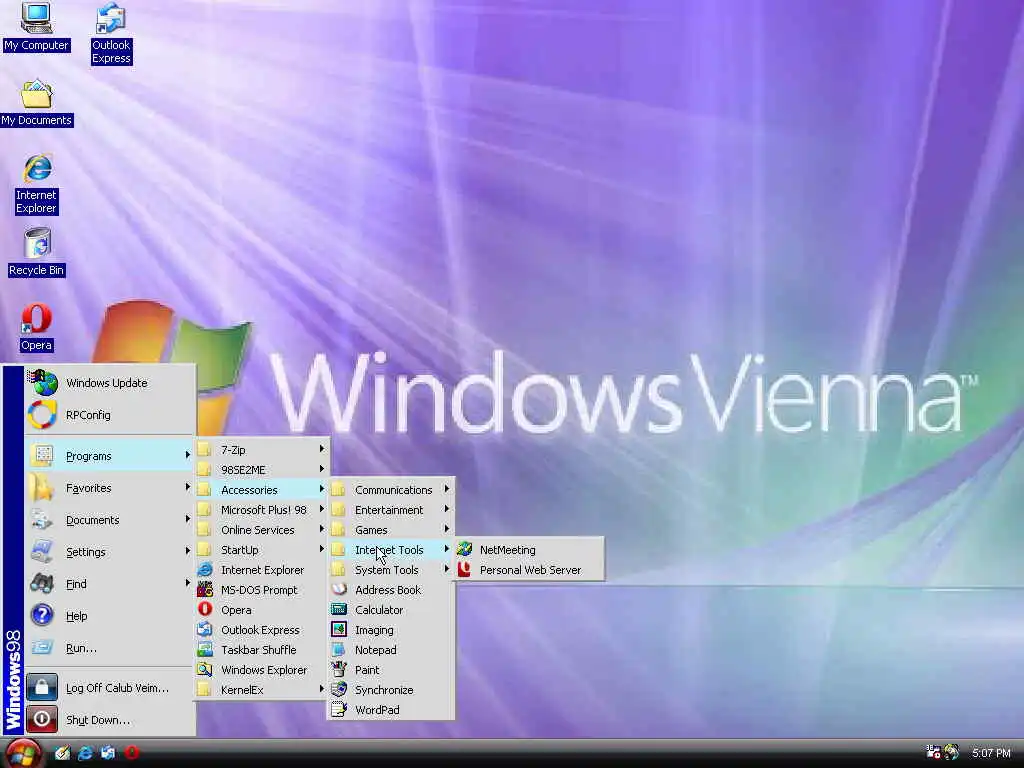The width and height of the screenshot is (1024, 768).
Task: Click the Show Desktop quick launch icon
Action: point(62,753)
